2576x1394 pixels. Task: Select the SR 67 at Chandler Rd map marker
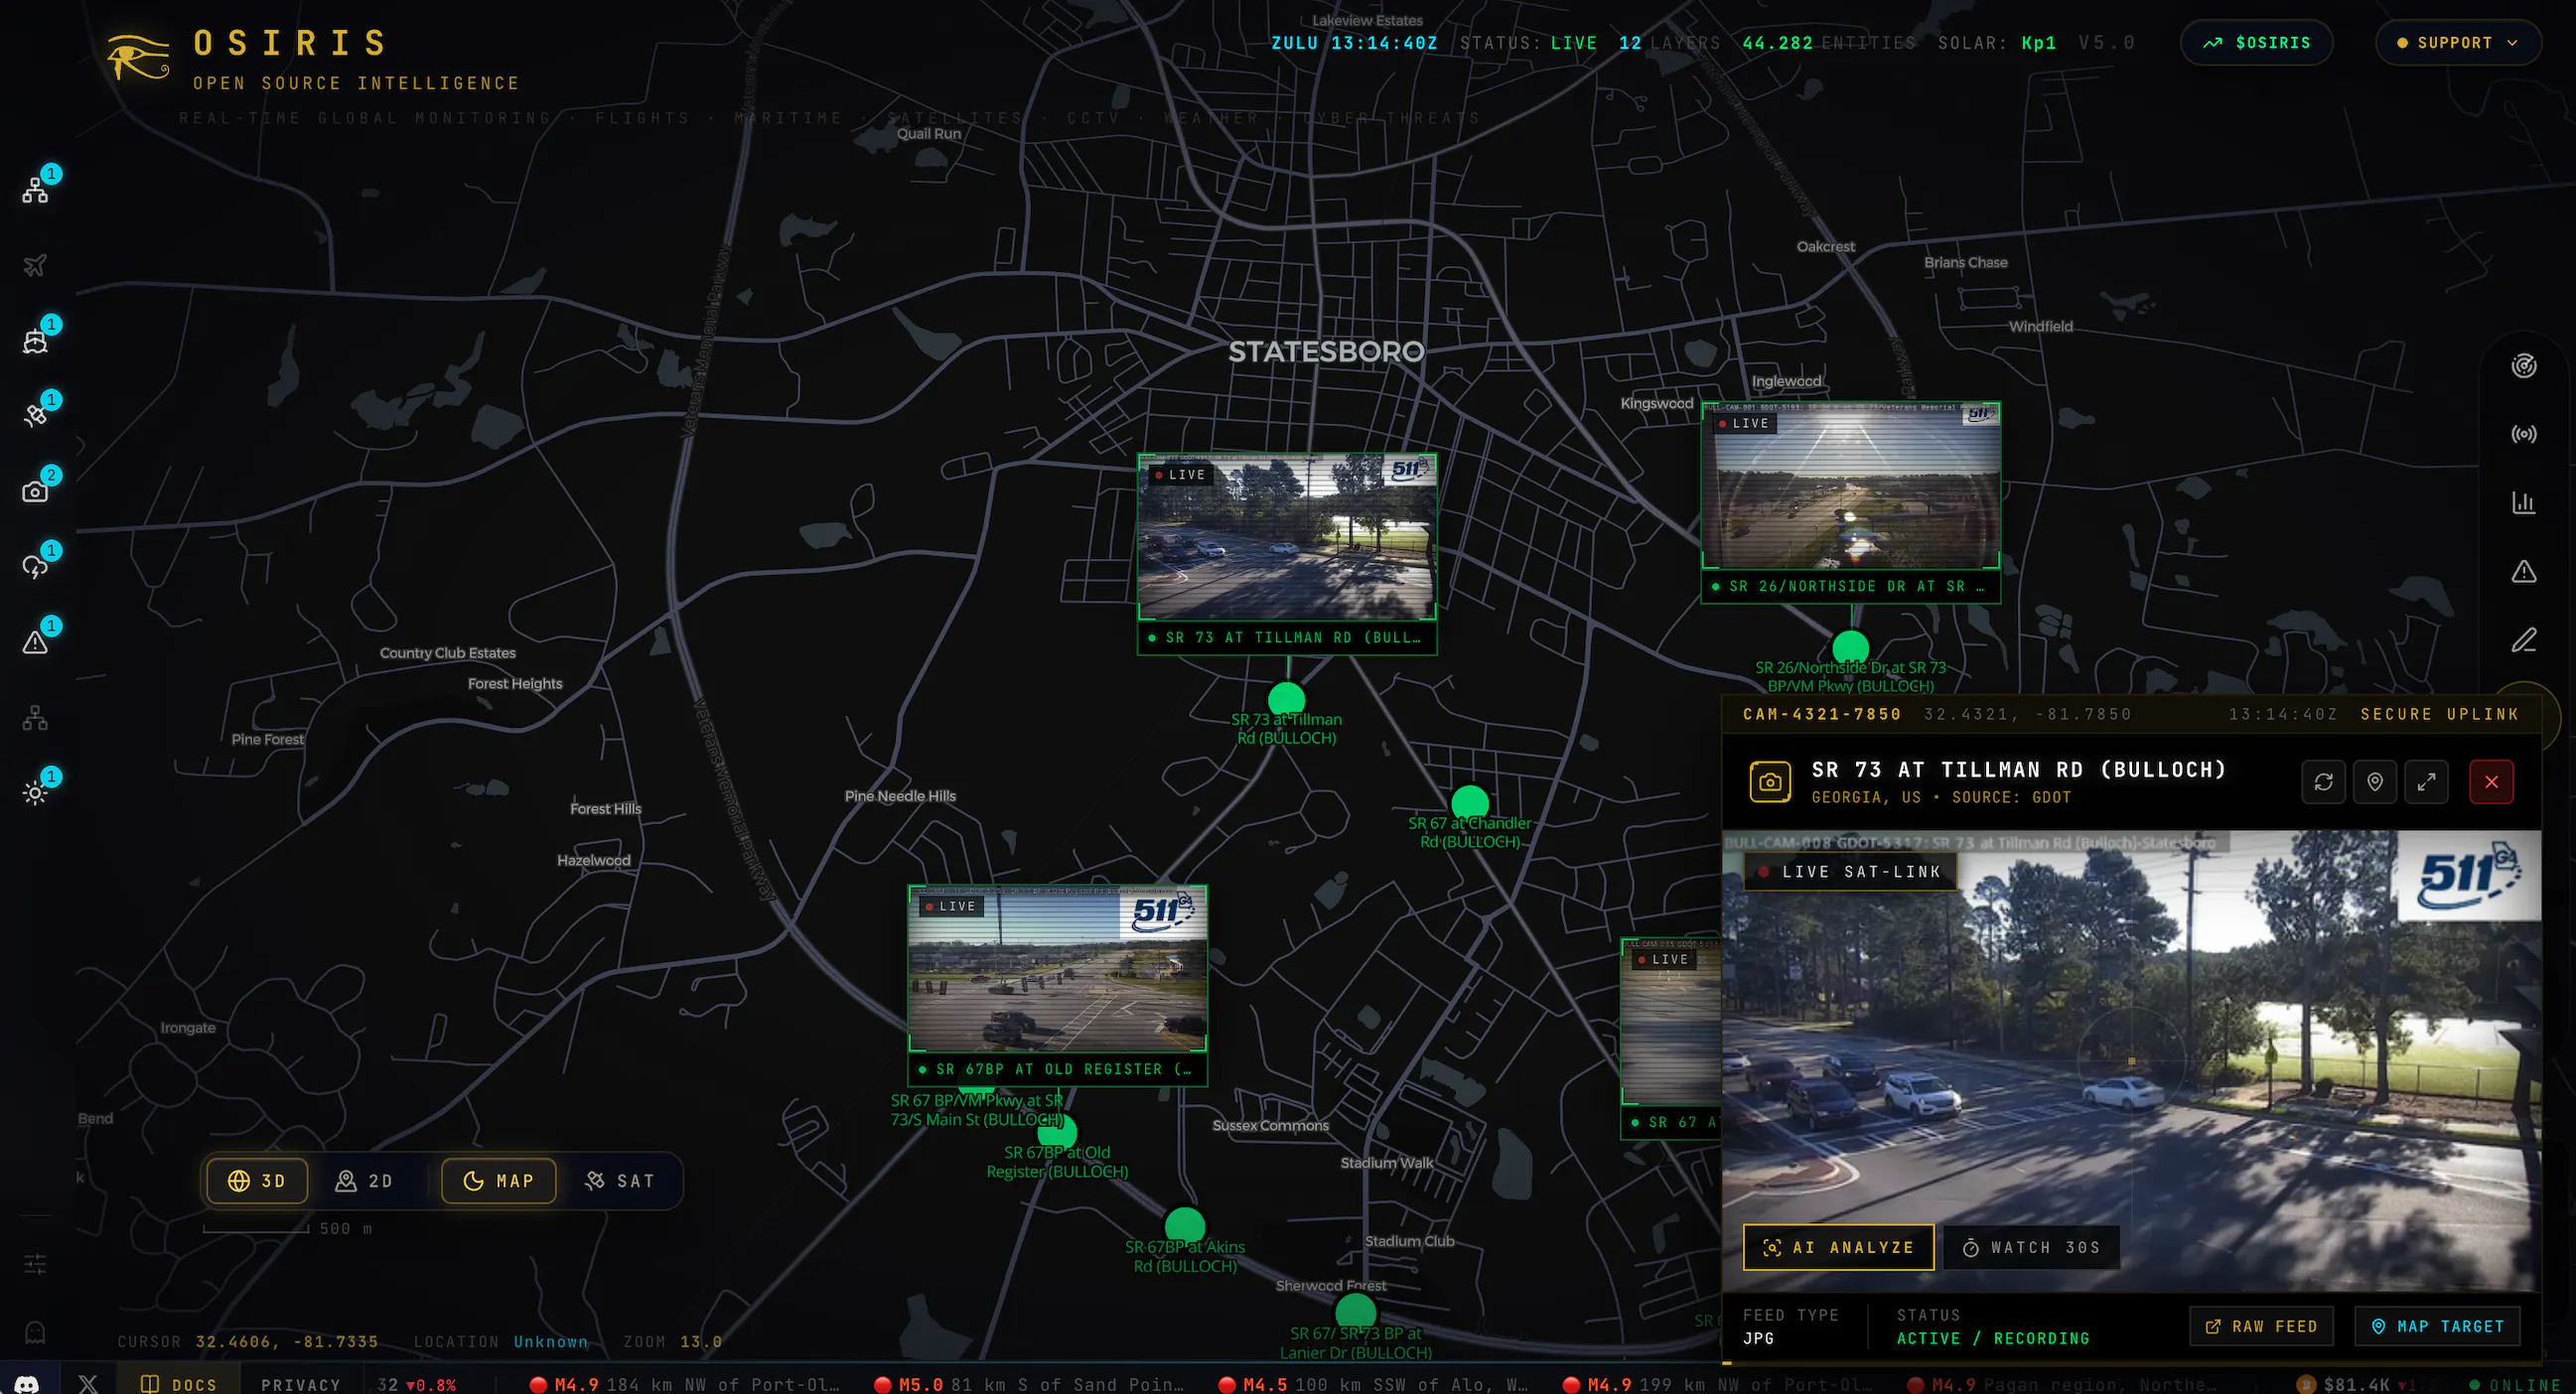click(x=1469, y=803)
